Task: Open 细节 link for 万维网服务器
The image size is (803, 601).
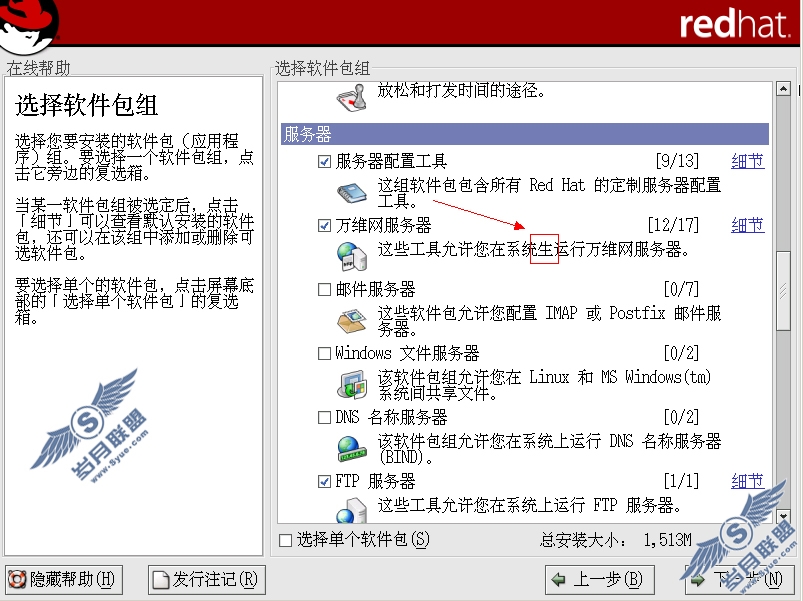Action: pyautogui.click(x=748, y=225)
